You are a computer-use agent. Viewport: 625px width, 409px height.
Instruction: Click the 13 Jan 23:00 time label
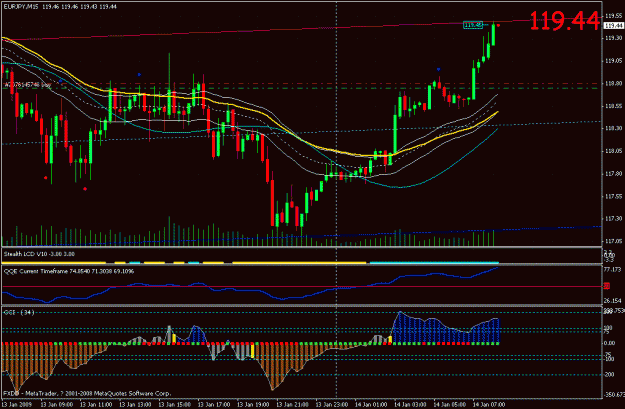pos(332,404)
